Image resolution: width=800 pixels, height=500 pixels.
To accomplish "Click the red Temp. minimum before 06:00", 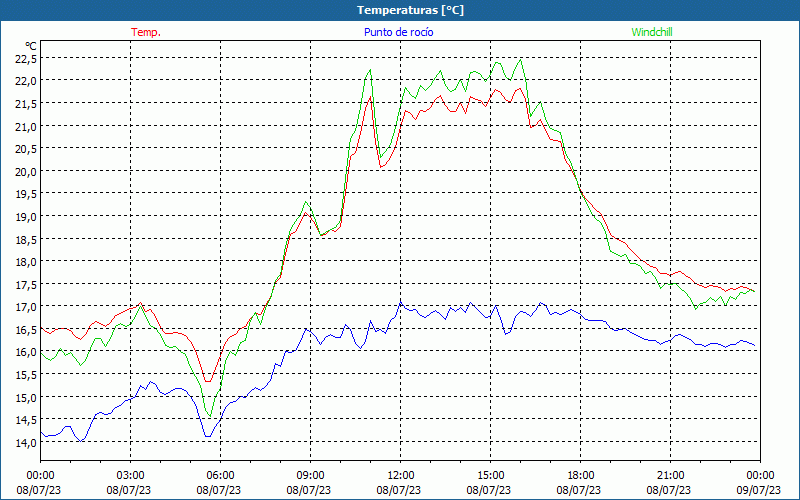I will pos(207,381).
